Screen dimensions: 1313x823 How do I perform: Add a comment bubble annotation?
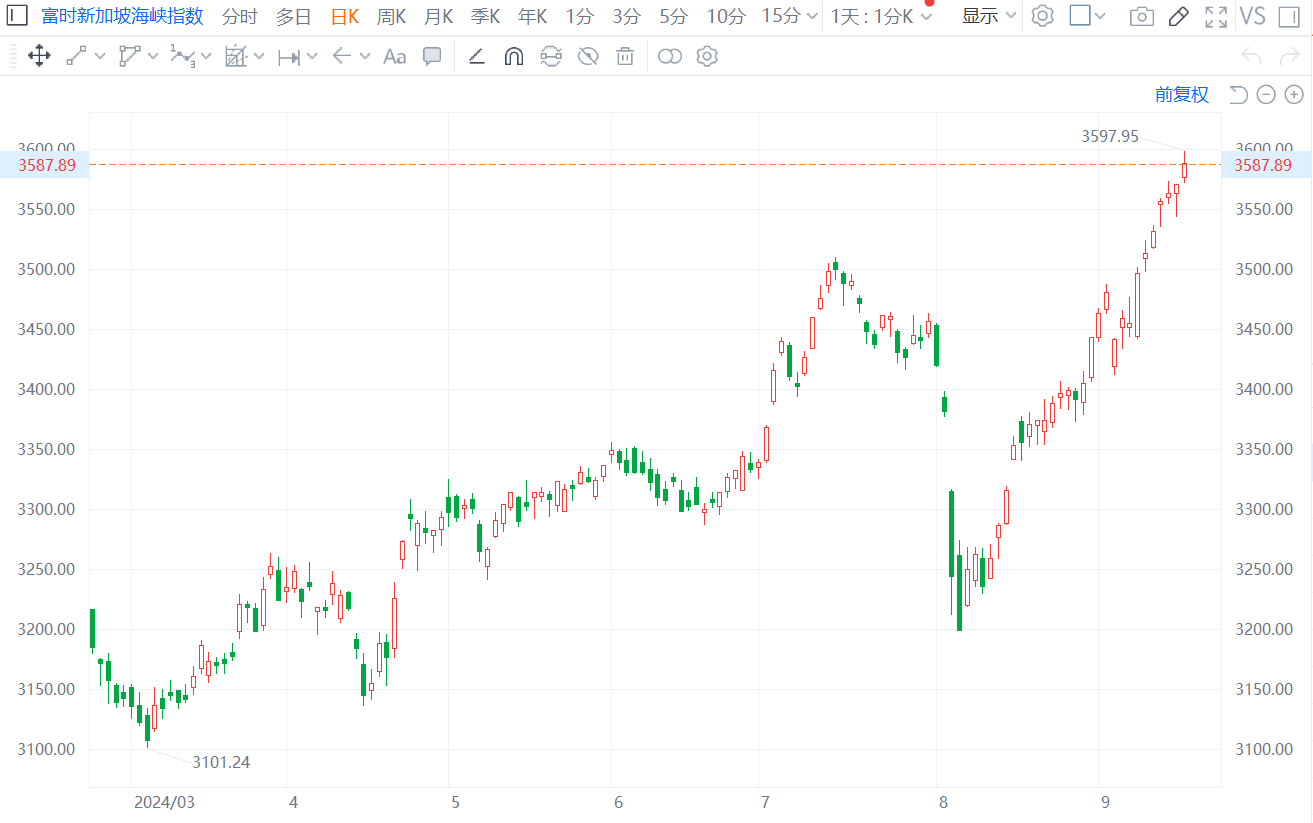(x=432, y=56)
